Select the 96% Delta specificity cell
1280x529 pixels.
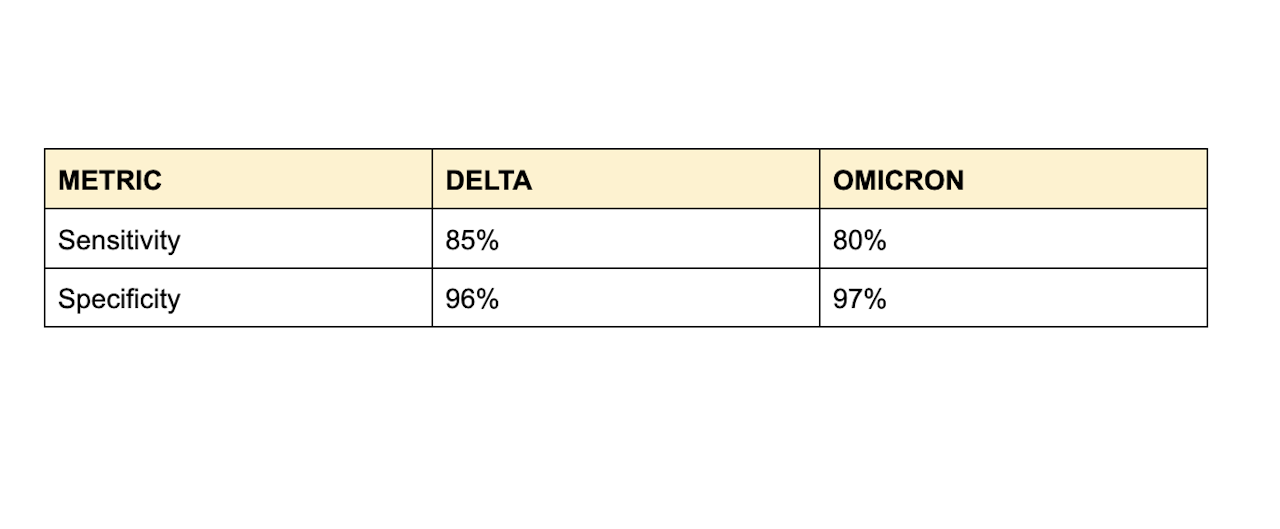(x=626, y=297)
